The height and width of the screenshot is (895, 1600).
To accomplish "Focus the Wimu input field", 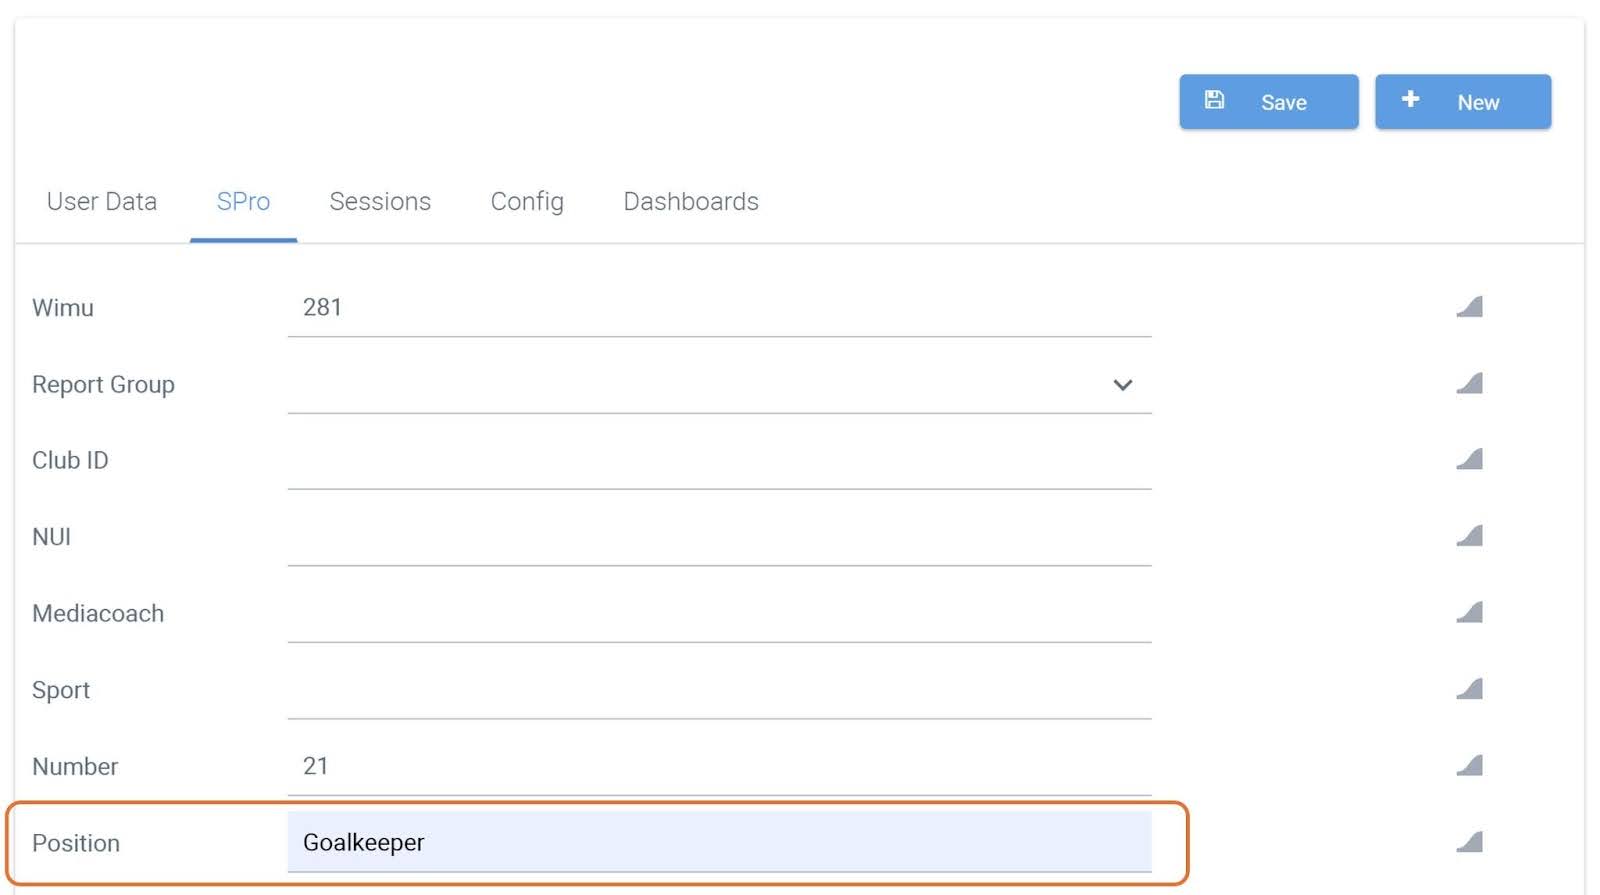I will 718,308.
